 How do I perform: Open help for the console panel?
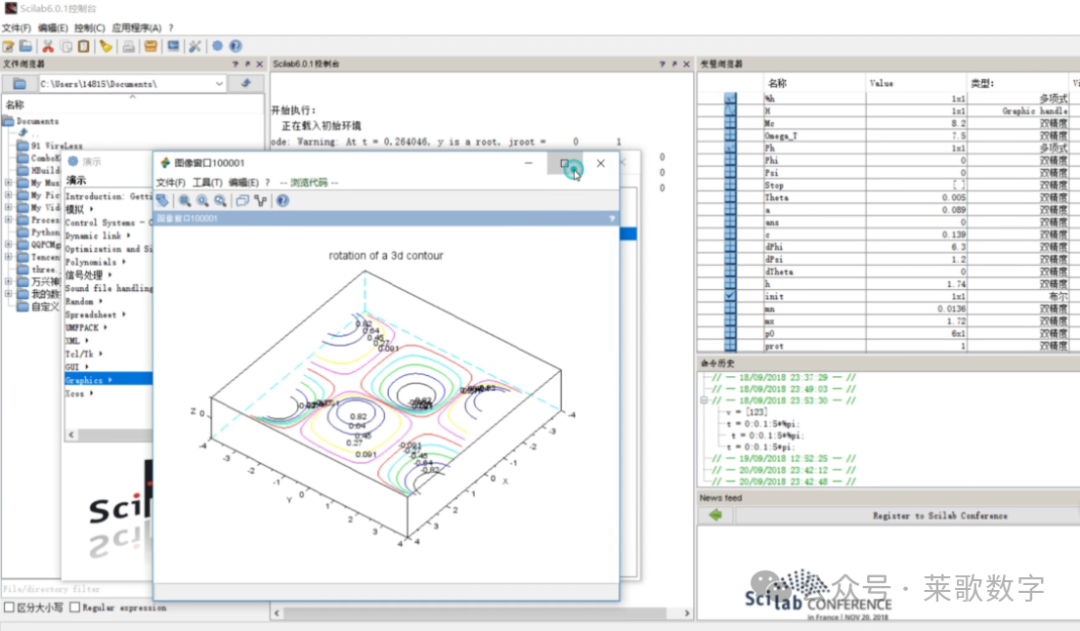(663, 64)
